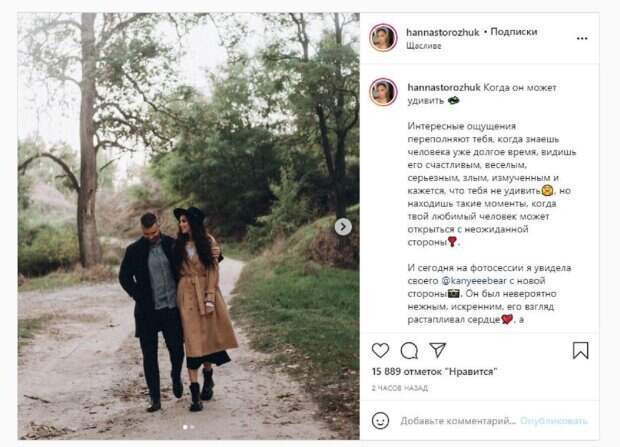Open emoji picker smiley icon
Viewport: 620px width, 447px height.
(x=380, y=421)
